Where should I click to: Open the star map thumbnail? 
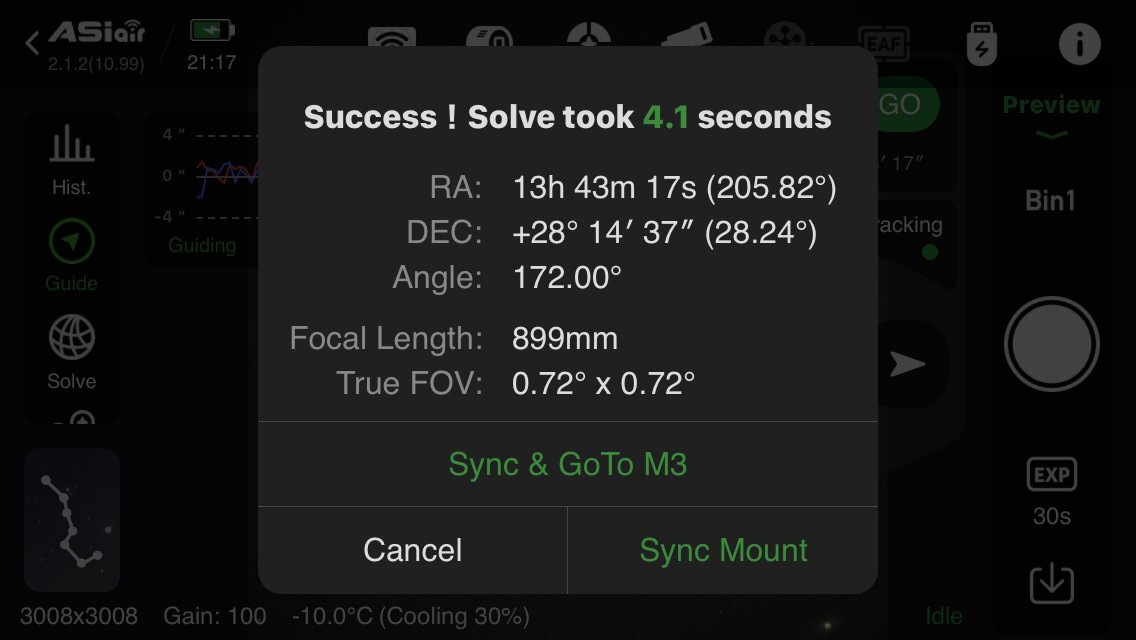pos(72,520)
